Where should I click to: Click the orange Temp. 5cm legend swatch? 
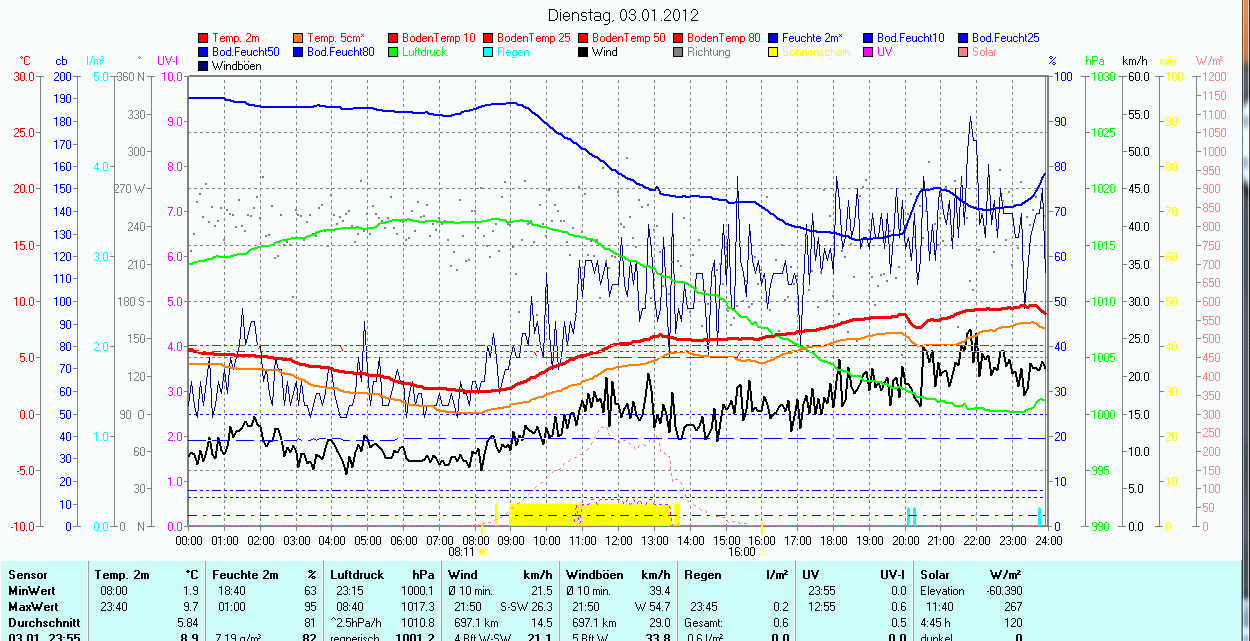[299, 38]
